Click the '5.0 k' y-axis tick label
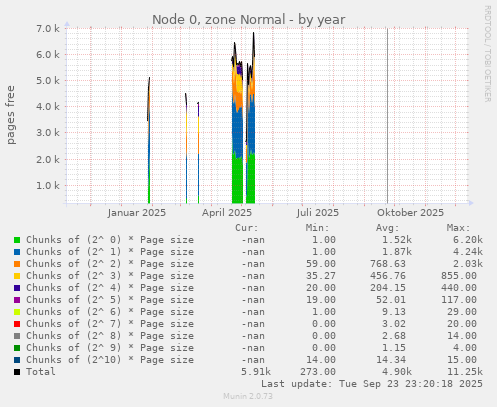This screenshot has width=497, height=407. (48, 81)
